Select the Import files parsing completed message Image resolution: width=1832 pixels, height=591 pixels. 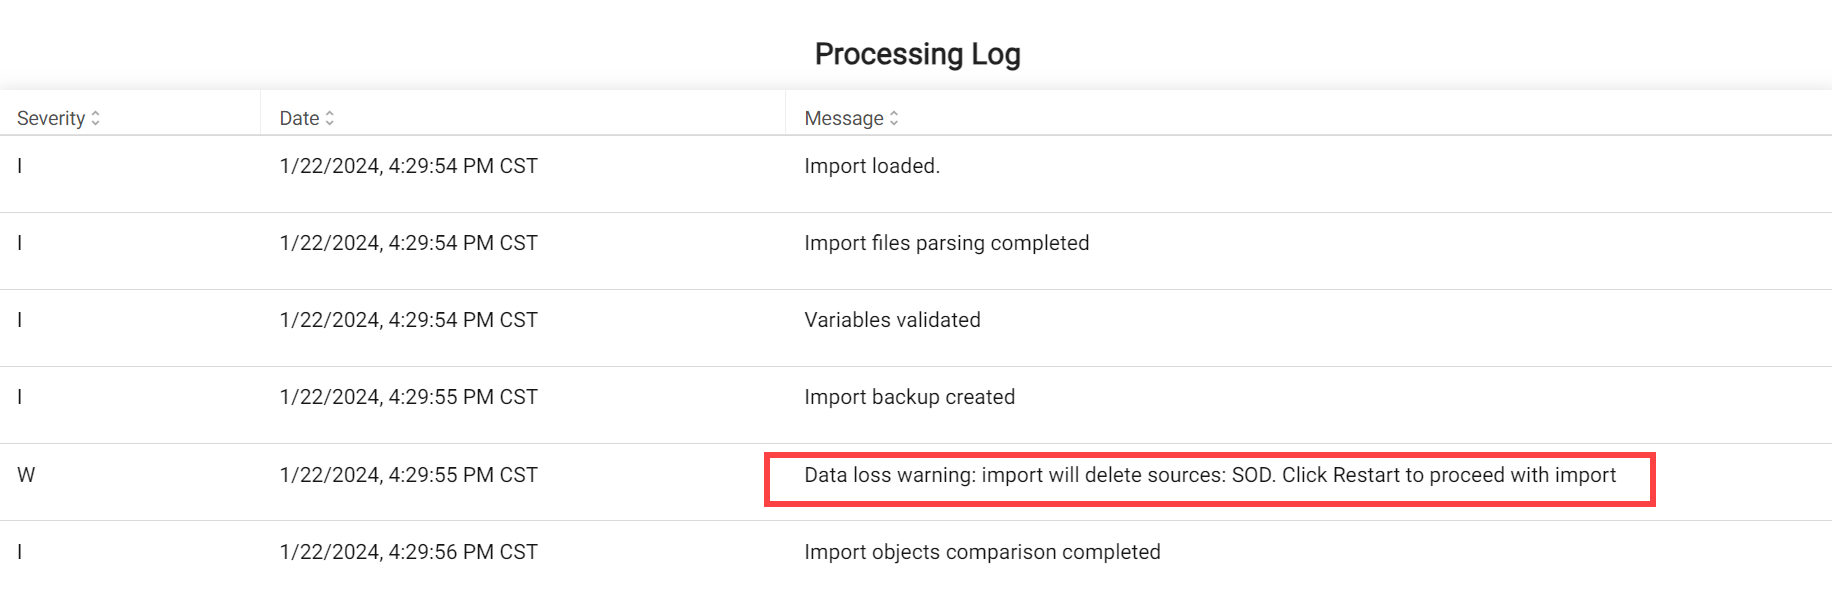coord(946,243)
